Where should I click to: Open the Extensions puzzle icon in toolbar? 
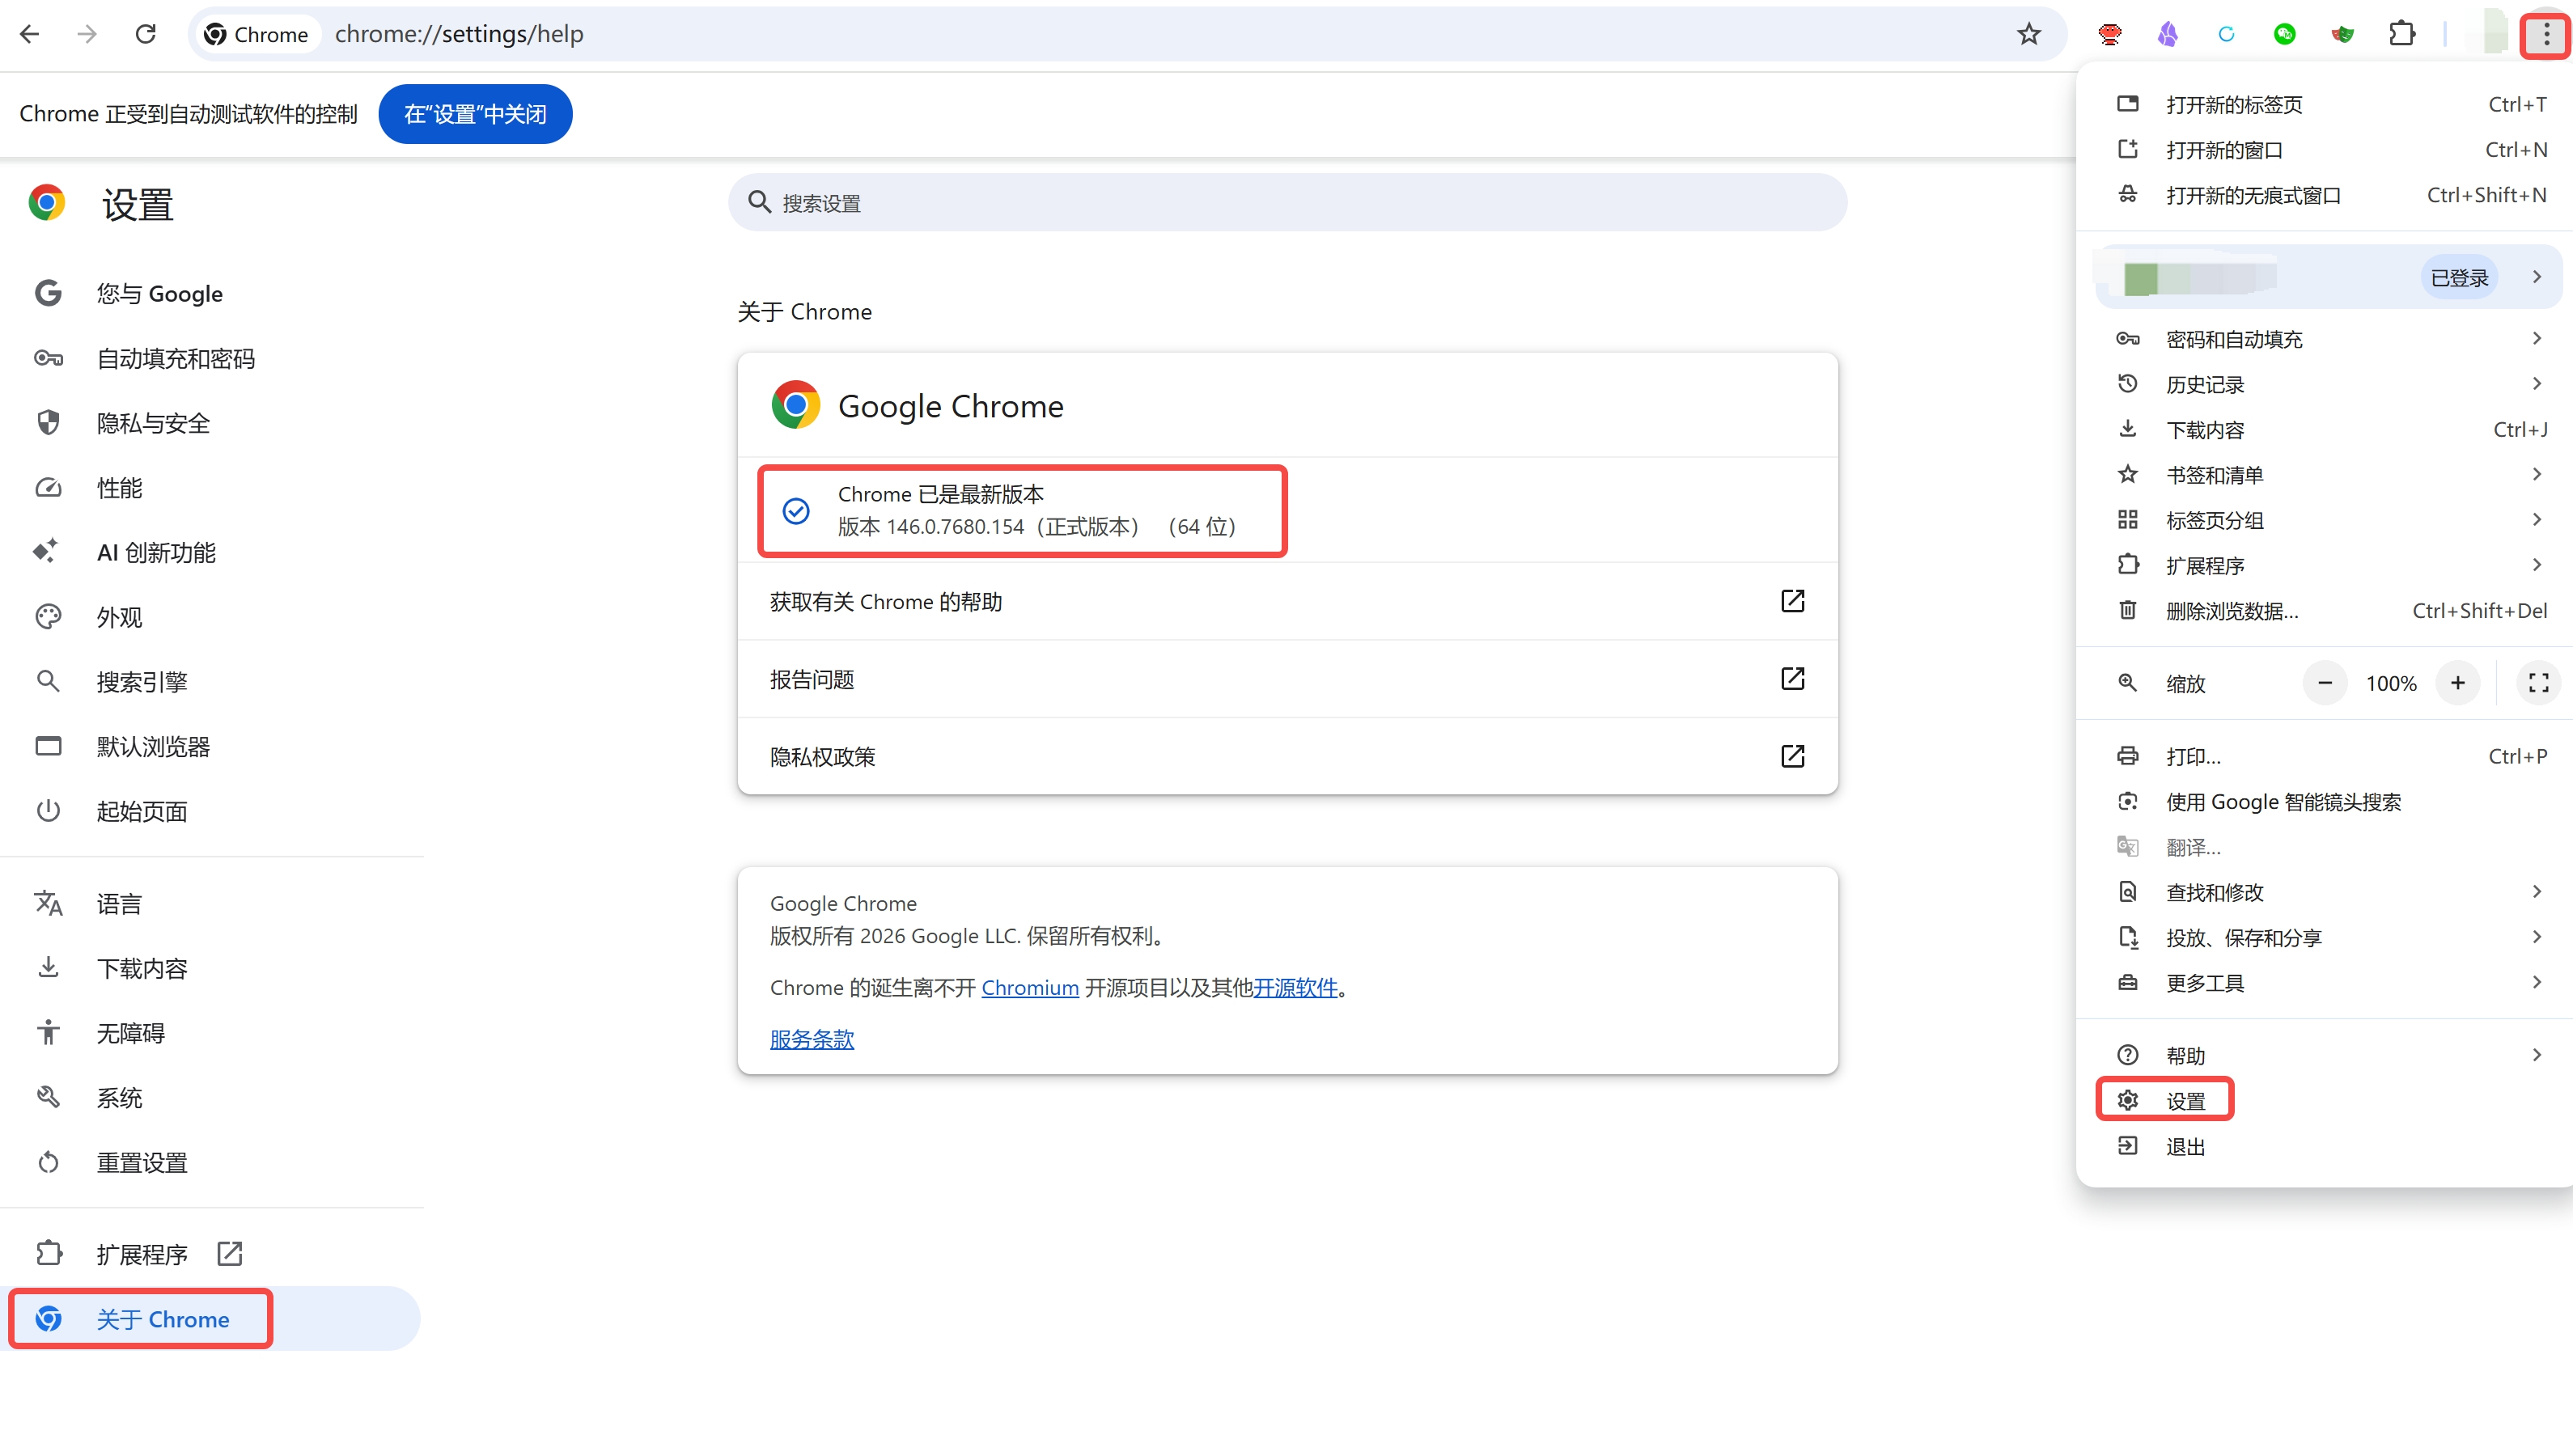click(x=2401, y=34)
